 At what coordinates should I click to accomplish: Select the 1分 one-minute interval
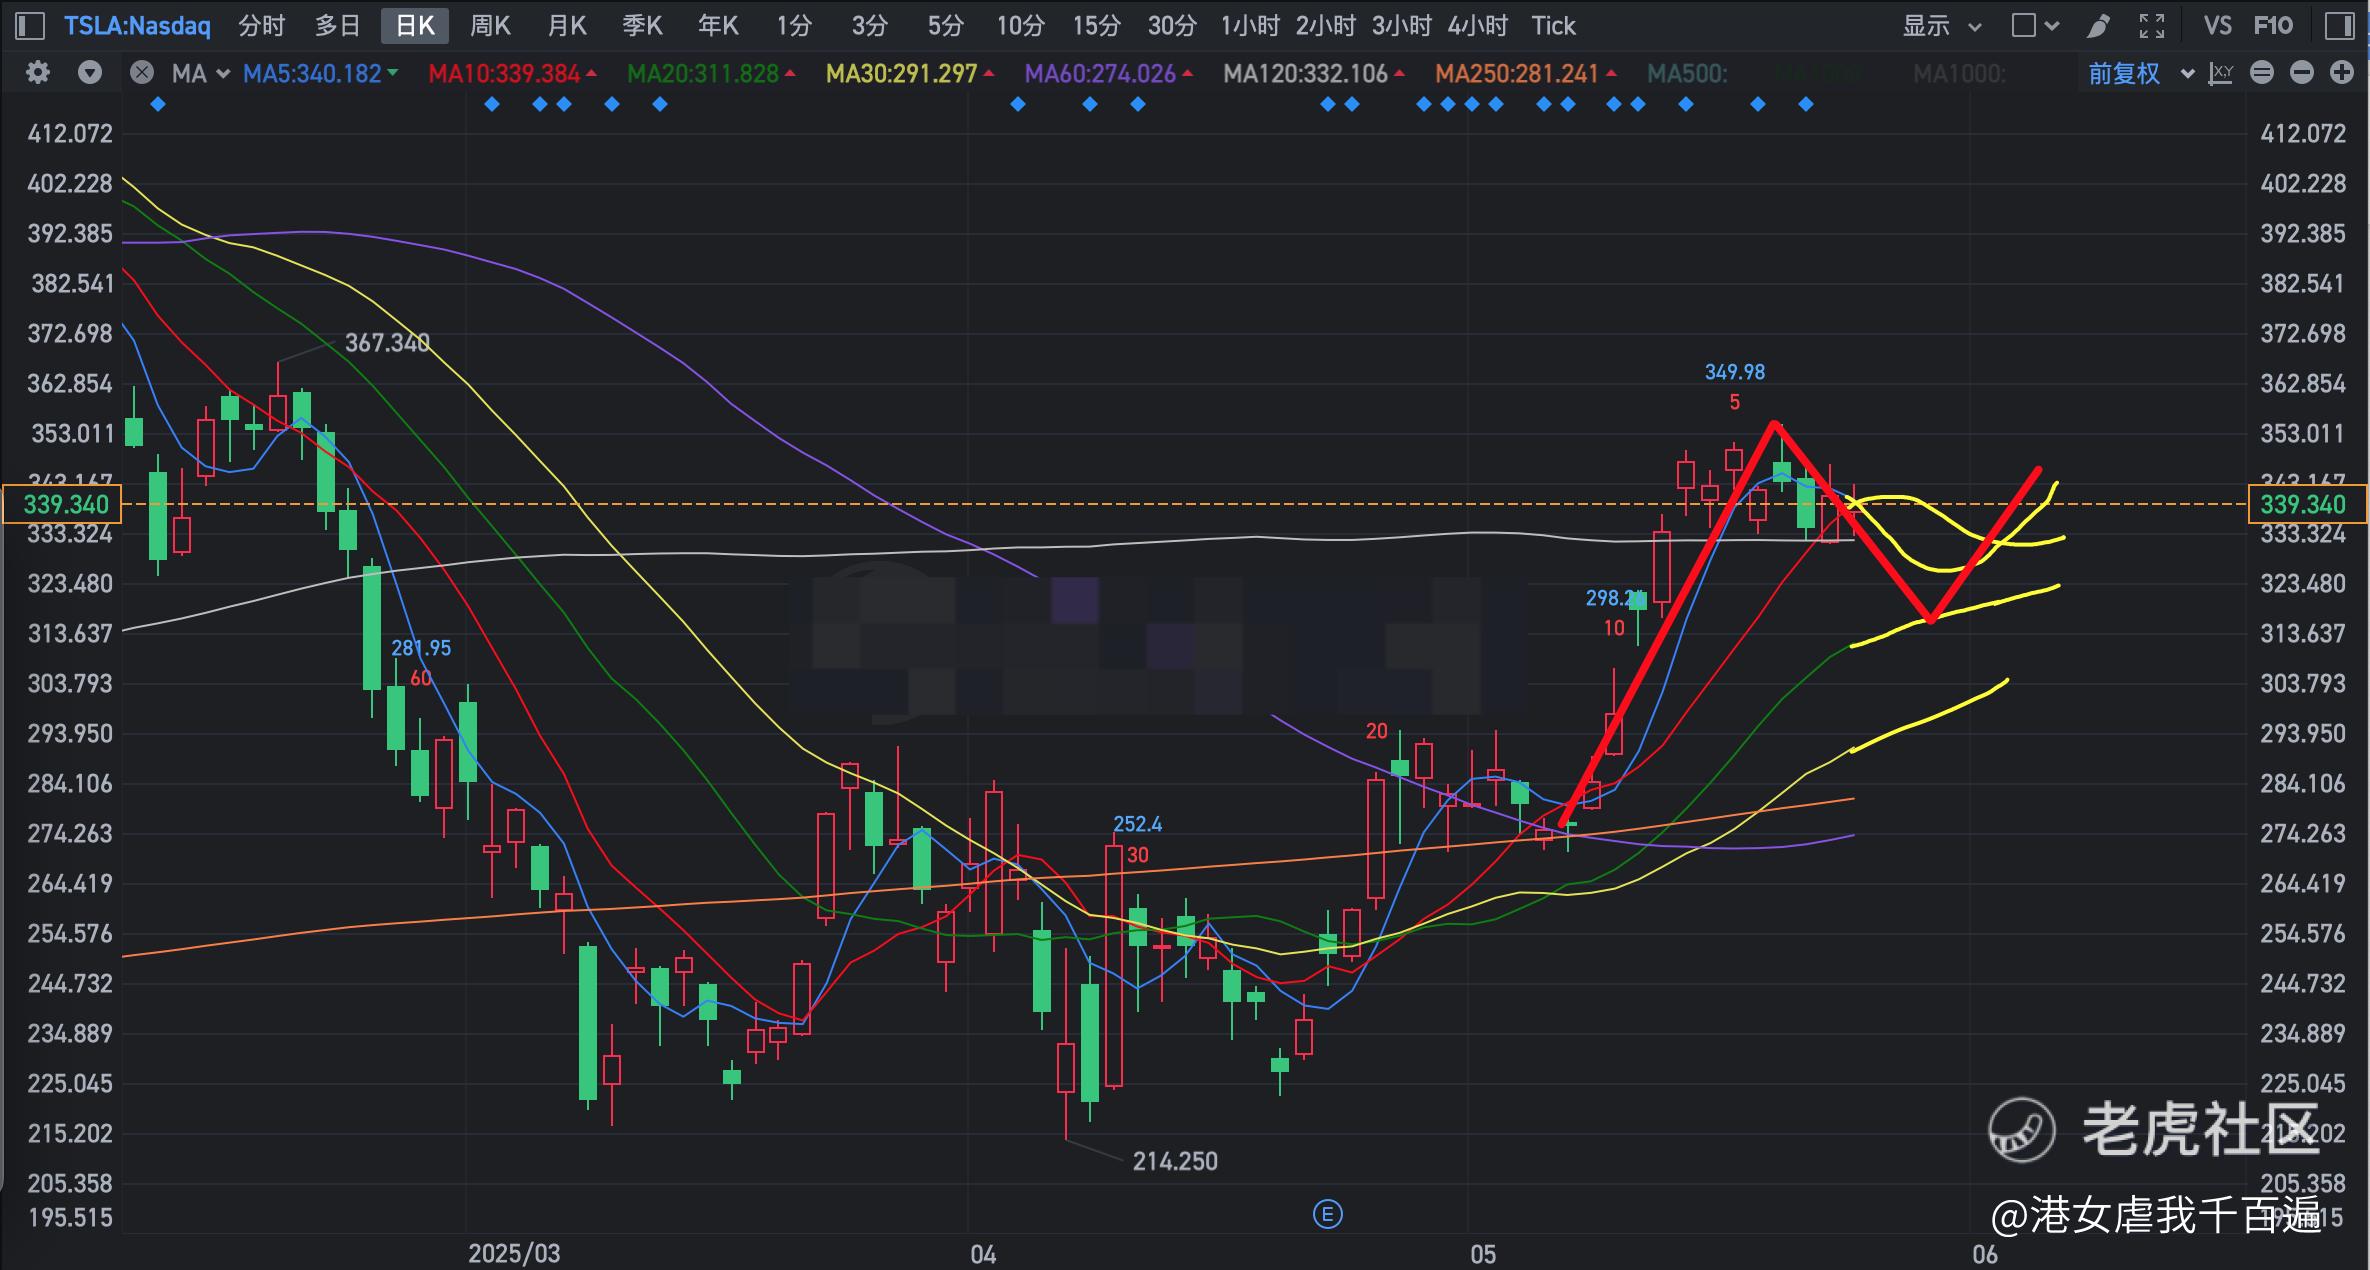(794, 25)
